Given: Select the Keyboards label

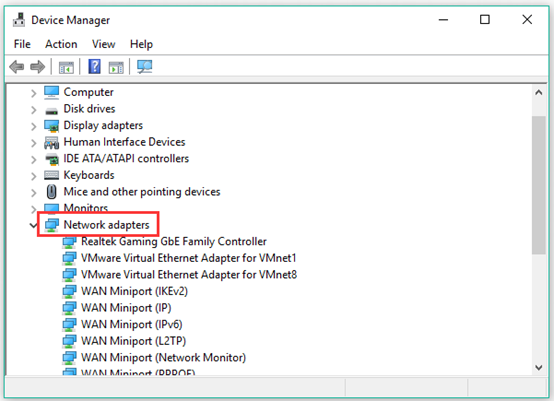Looking at the screenshot, I should pos(89,175).
